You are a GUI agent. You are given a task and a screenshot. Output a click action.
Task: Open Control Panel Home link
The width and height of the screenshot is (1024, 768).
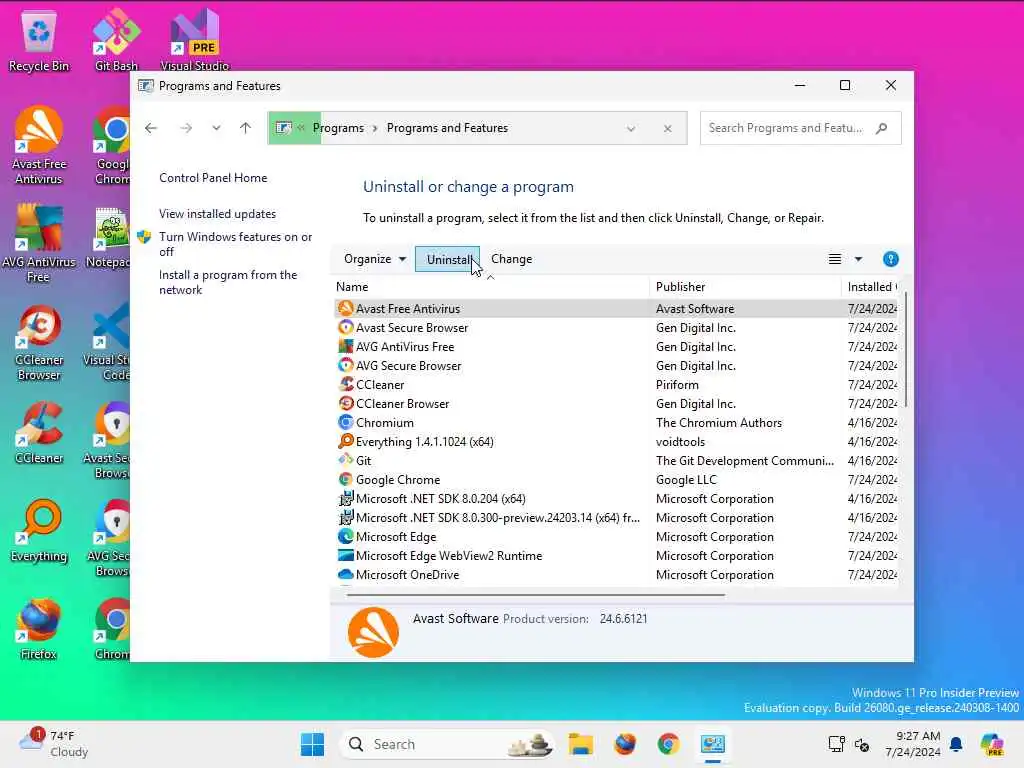point(213,178)
